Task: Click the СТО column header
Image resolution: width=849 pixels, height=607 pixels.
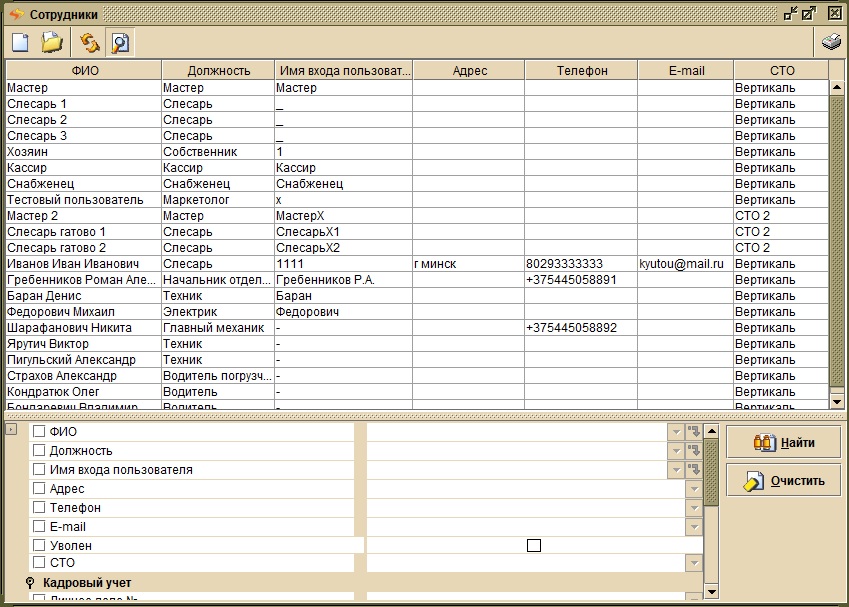Action: point(781,70)
